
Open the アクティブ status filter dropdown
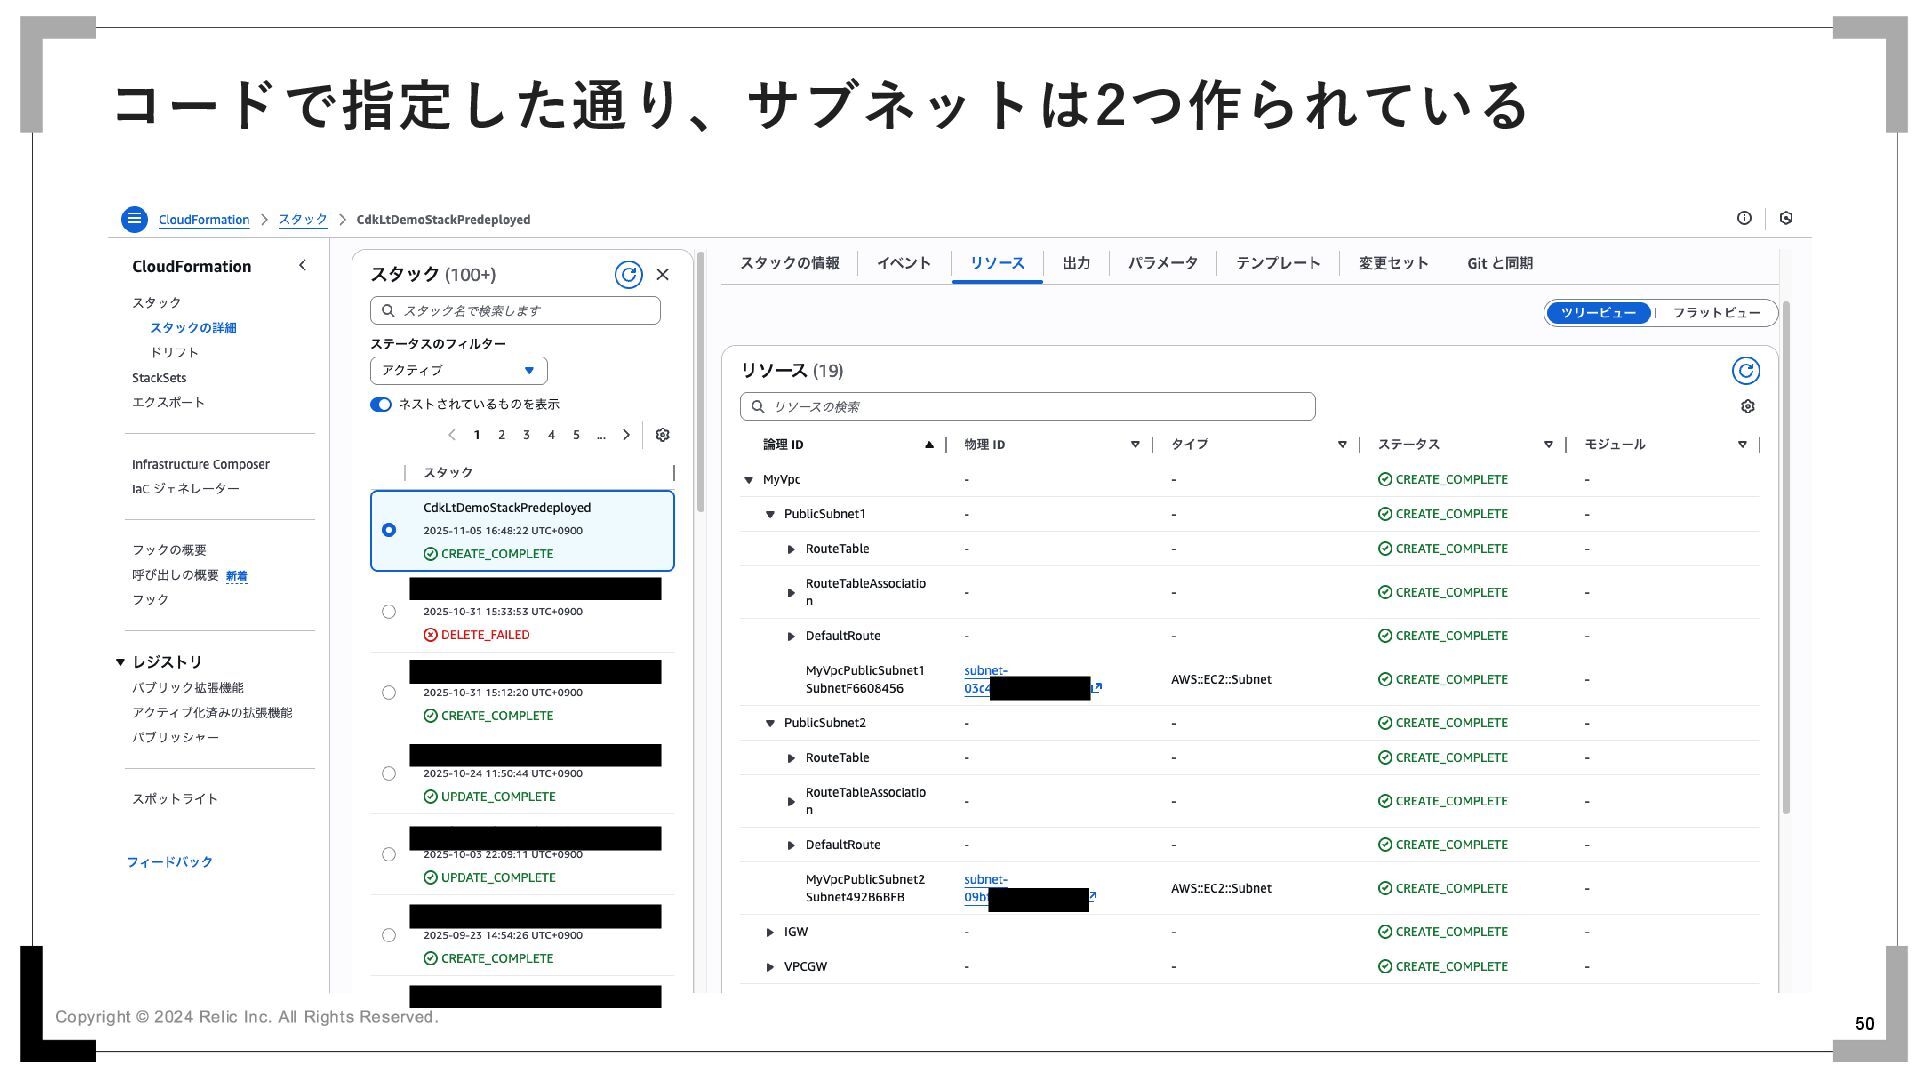[x=458, y=371]
